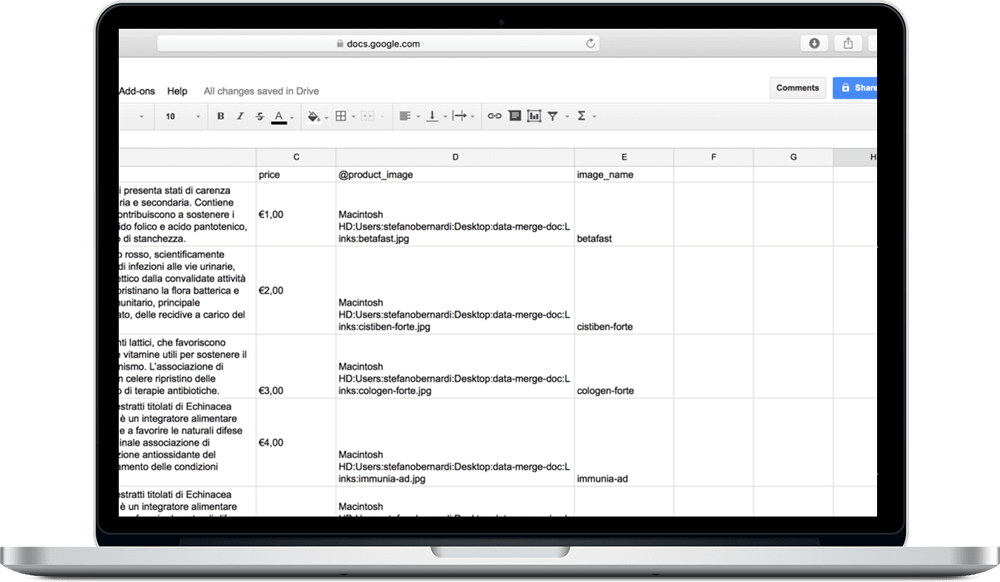Insert a comment from toolbar
Viewport: 1000px width, 582px height.
tap(515, 116)
